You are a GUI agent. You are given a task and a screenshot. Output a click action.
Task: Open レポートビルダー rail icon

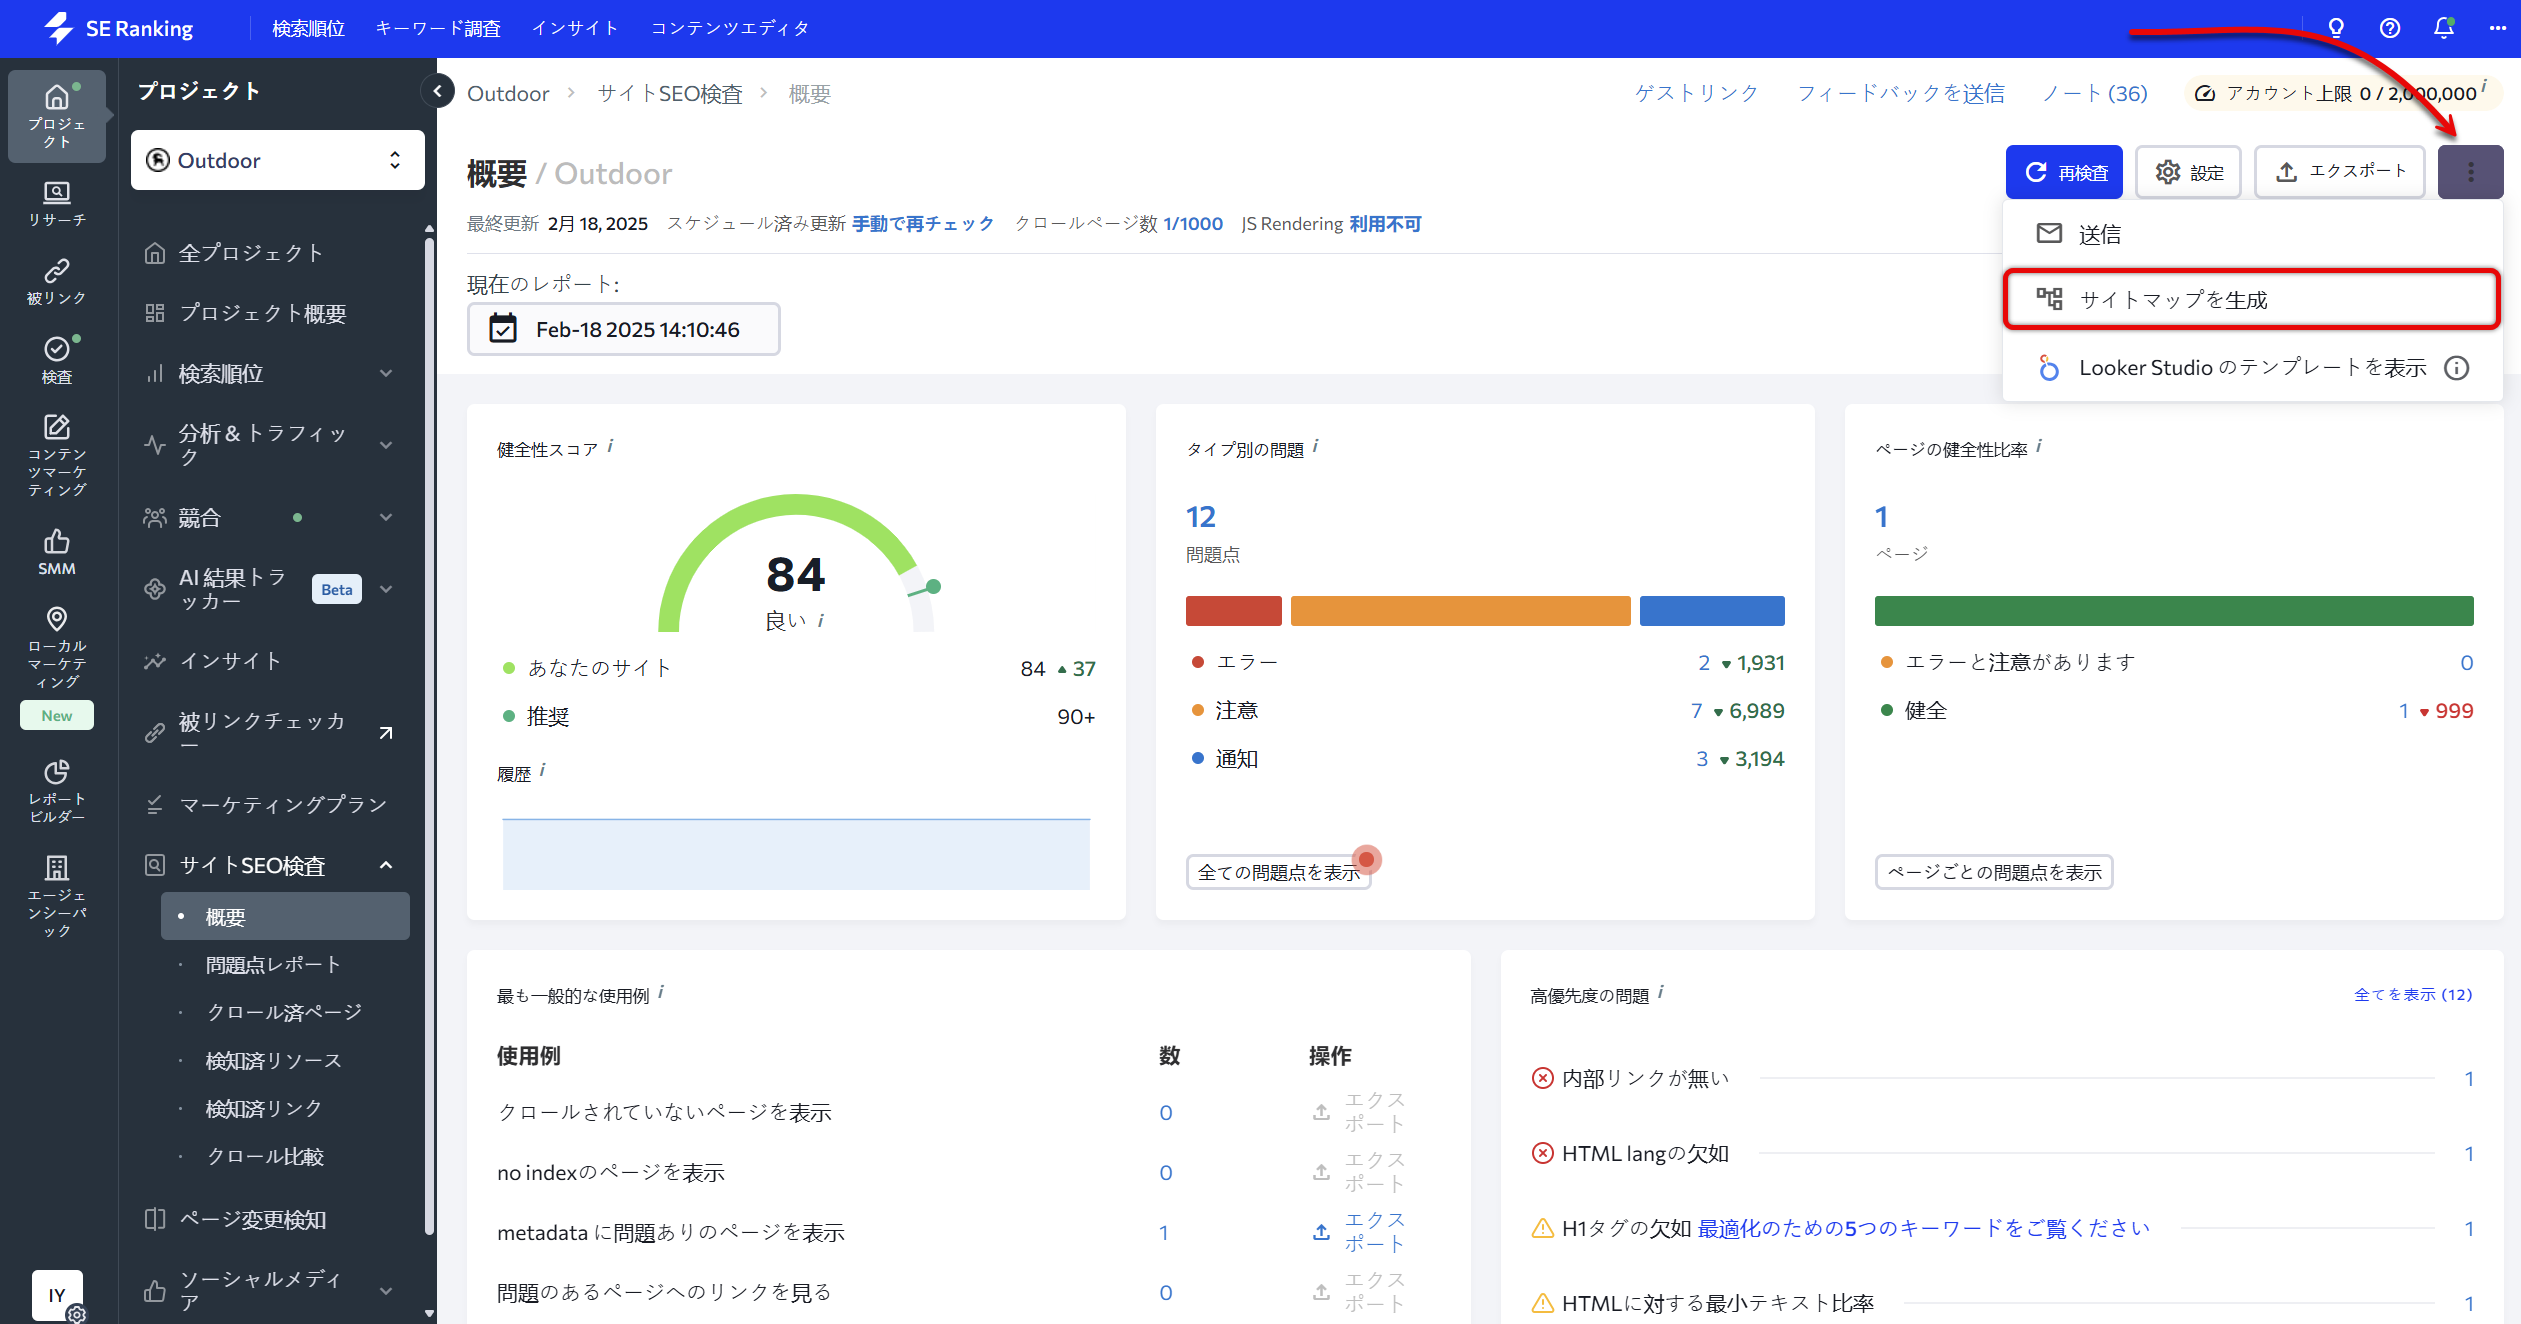[x=57, y=791]
